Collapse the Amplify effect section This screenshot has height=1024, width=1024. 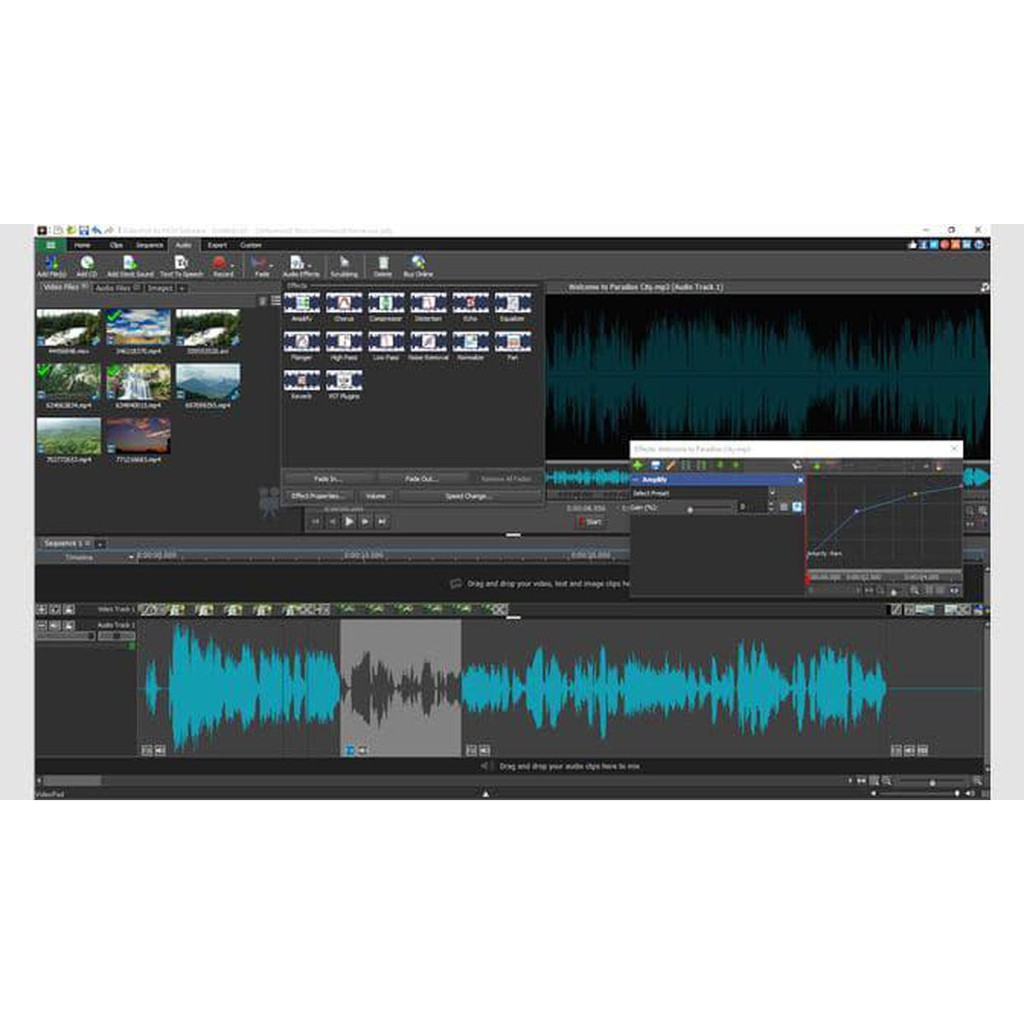point(635,480)
